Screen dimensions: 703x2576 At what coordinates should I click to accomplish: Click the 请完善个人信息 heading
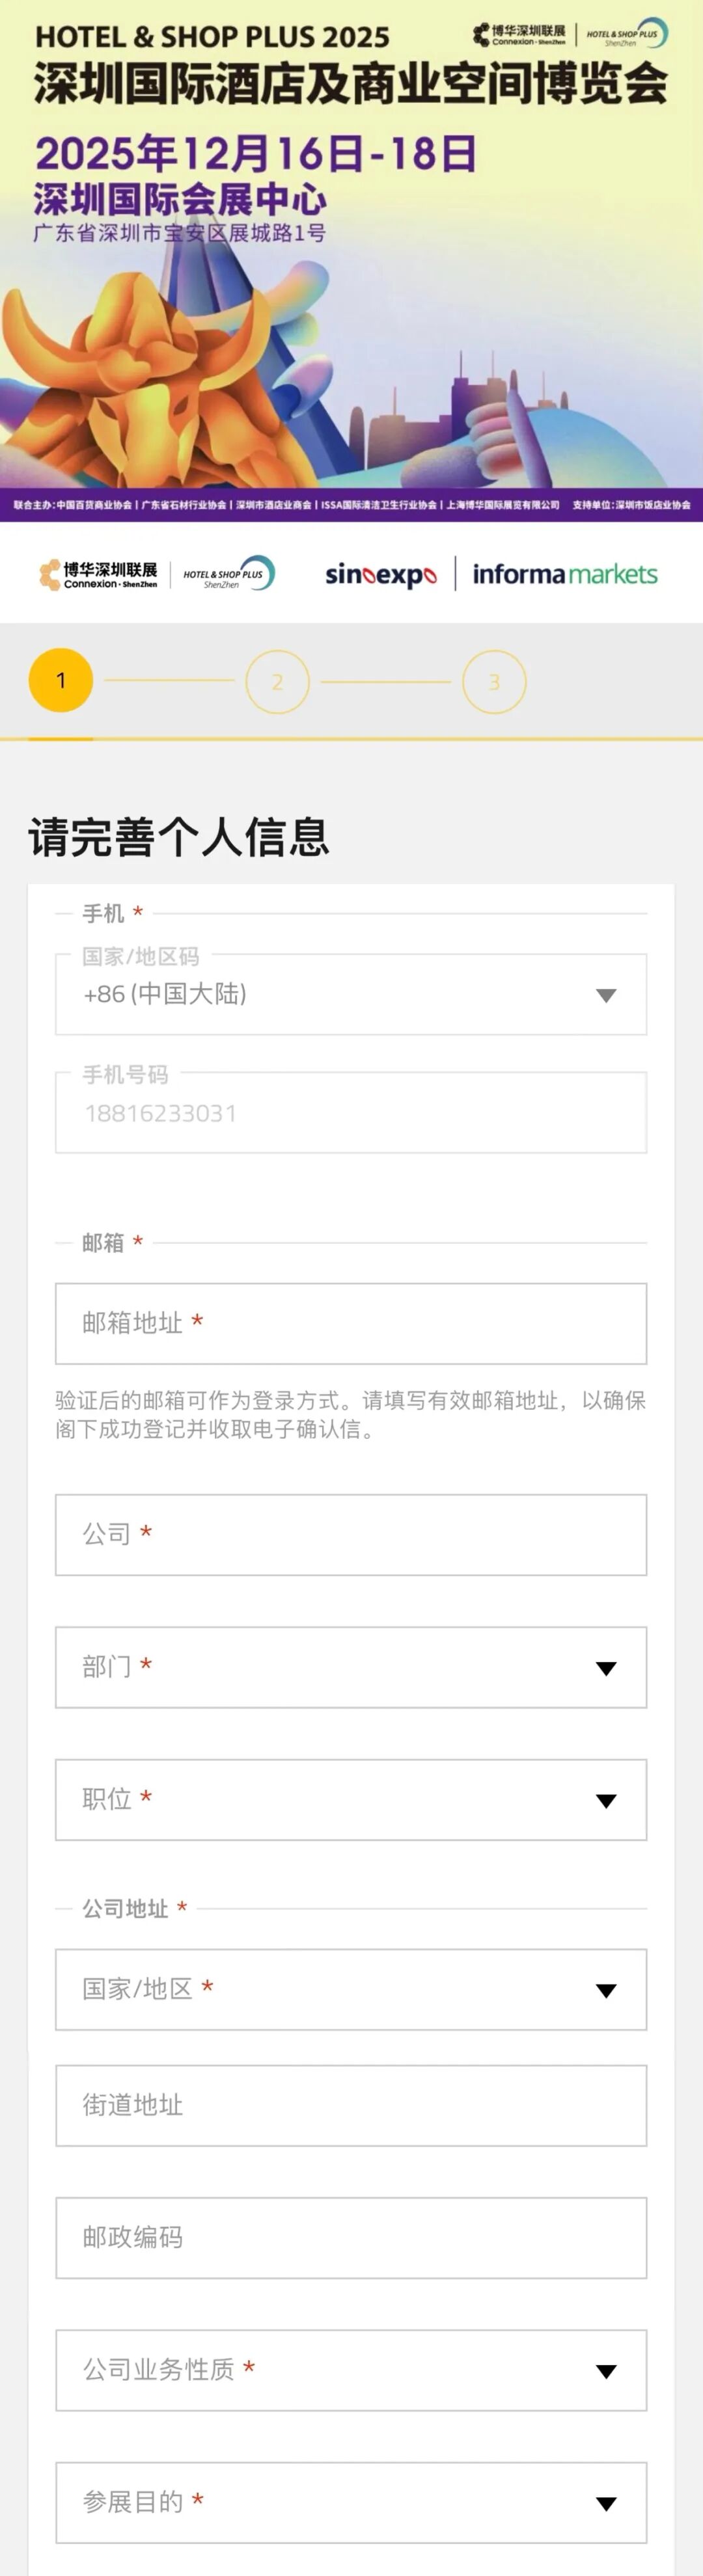(x=179, y=837)
